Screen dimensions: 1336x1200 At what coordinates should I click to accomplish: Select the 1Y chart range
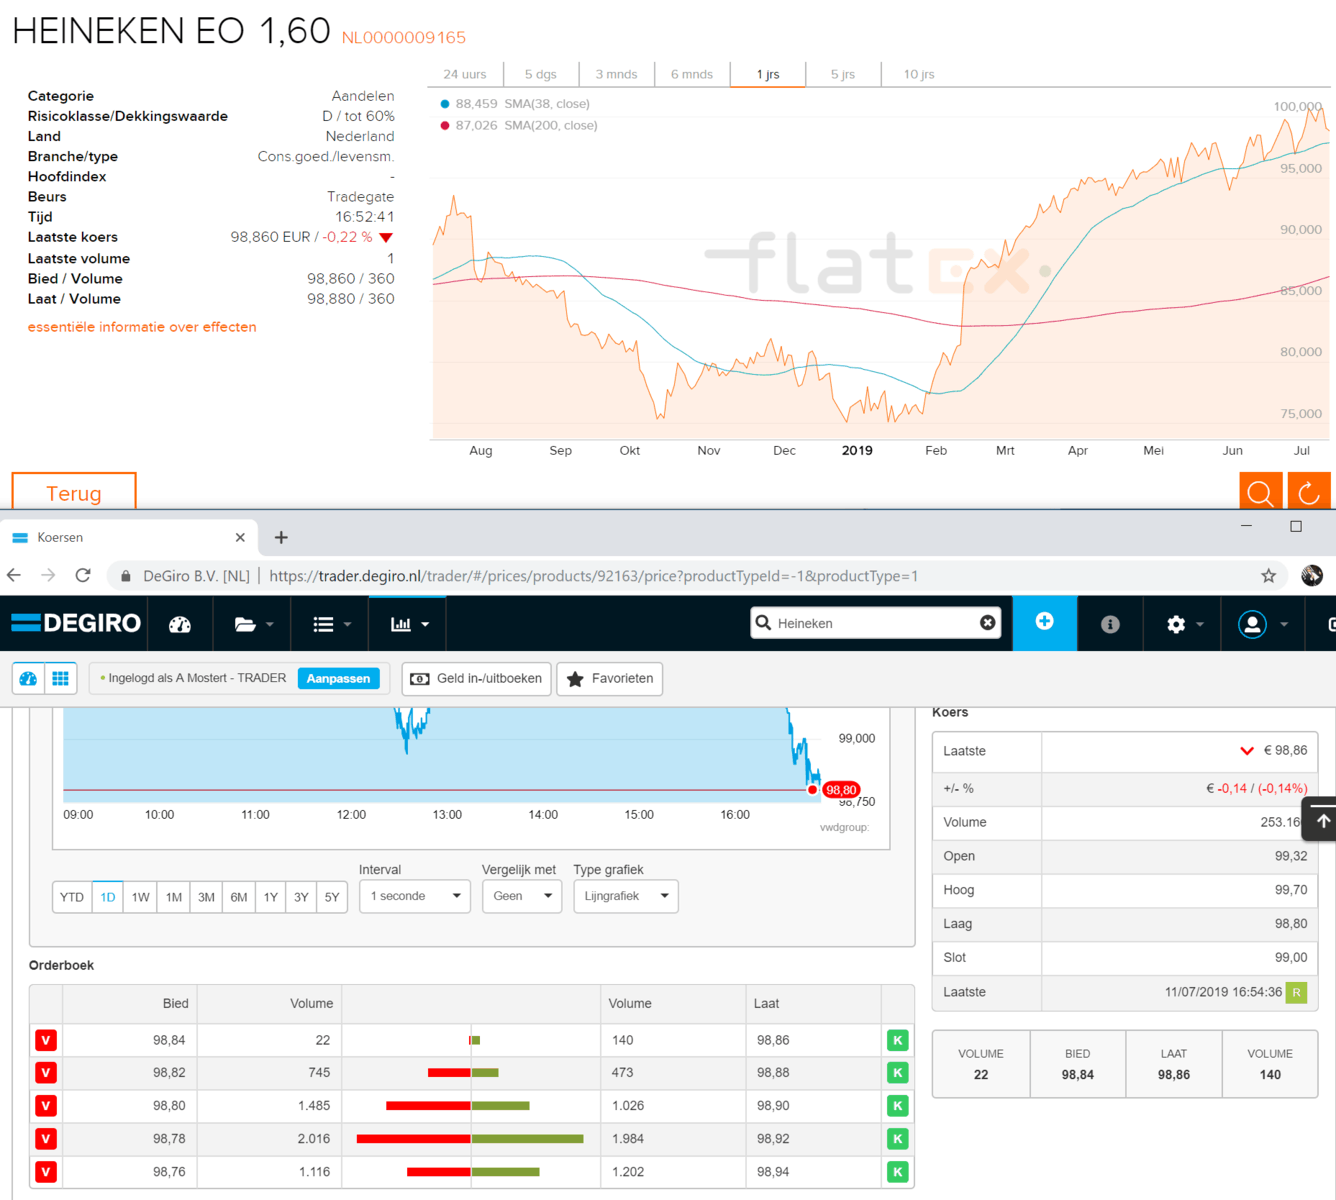(x=271, y=897)
